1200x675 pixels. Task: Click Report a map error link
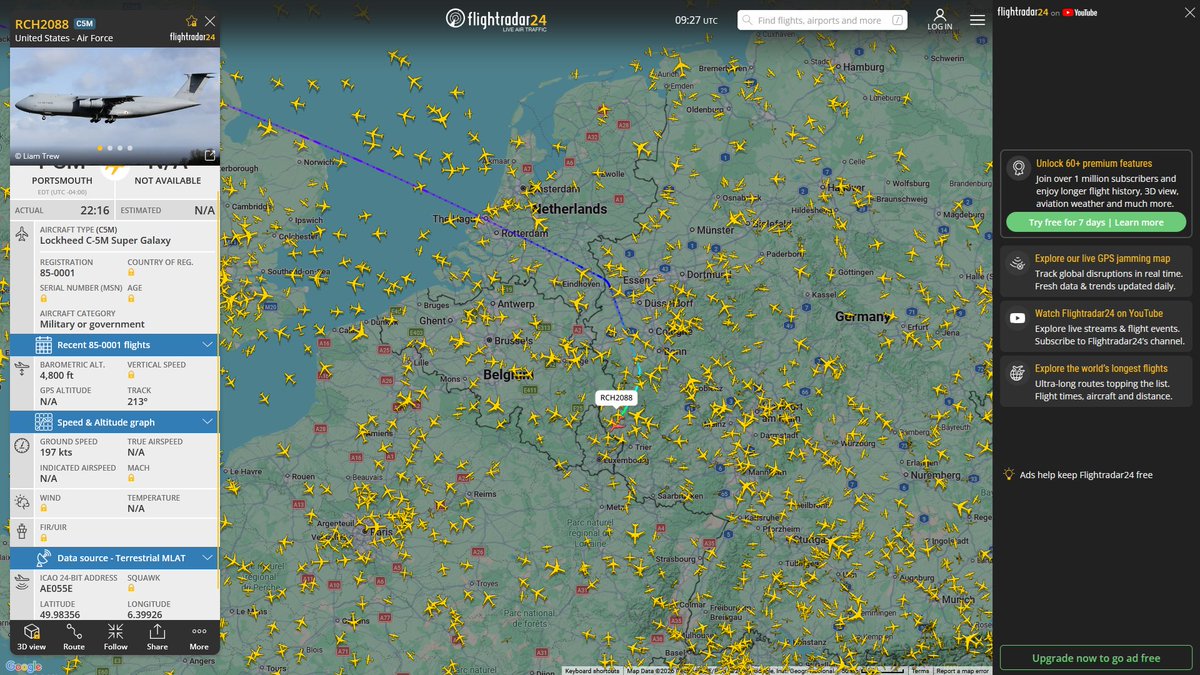coord(962,671)
